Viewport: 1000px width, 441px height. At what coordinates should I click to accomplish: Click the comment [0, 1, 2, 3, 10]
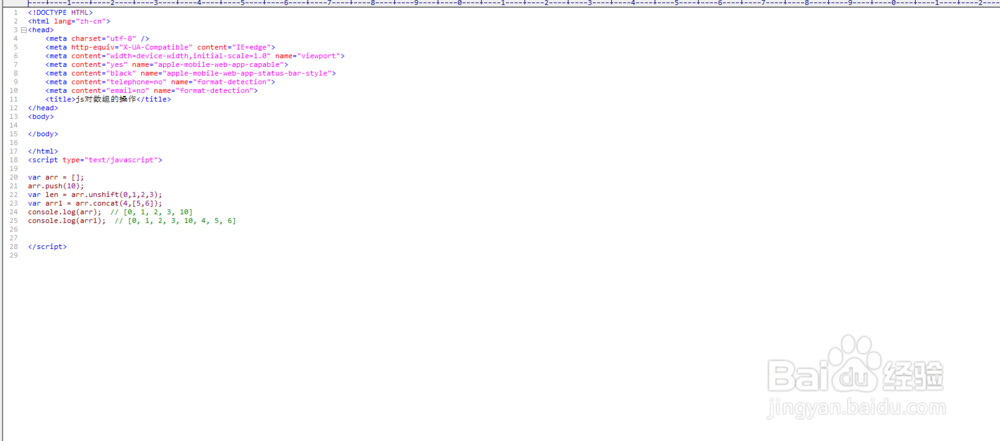(x=151, y=212)
